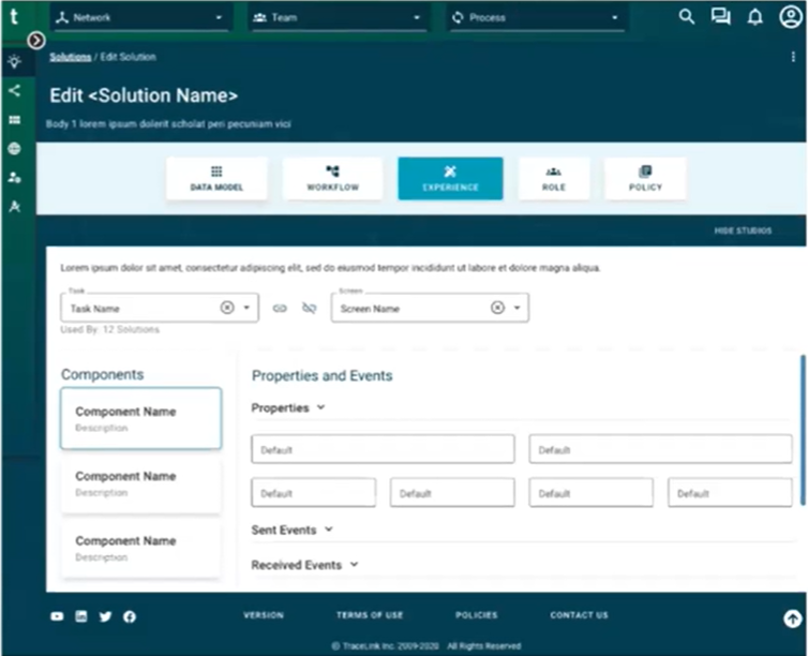Viewport: 808px width, 656px height.
Task: Open the three-dot more options menu
Action: pos(793,57)
